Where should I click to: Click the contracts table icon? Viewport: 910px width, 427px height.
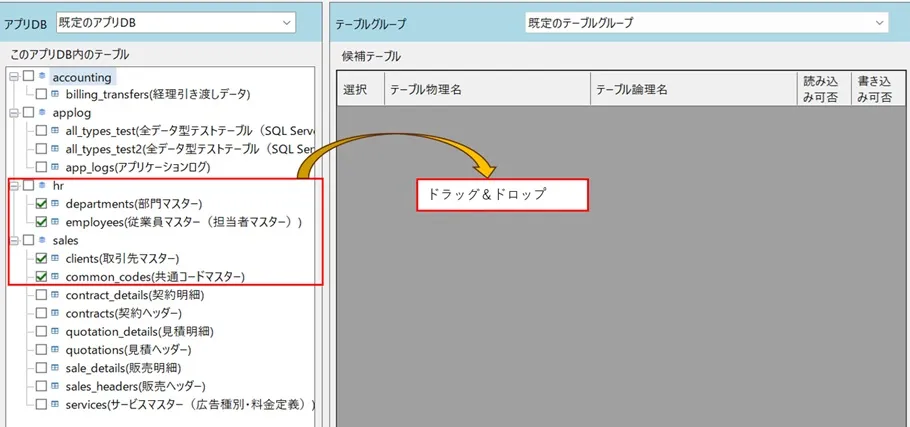coord(55,313)
